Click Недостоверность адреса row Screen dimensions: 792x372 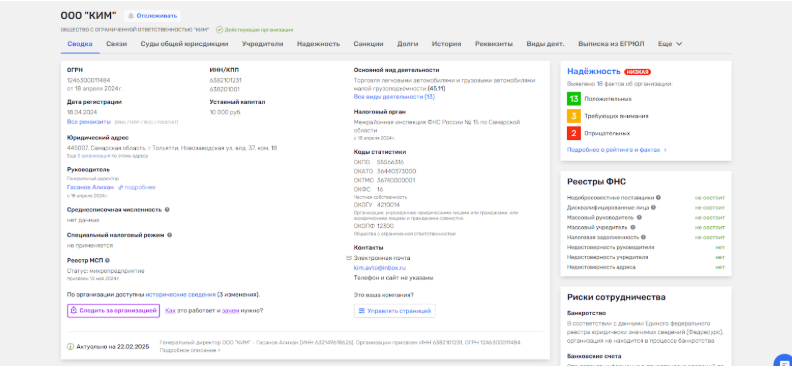coord(646,267)
